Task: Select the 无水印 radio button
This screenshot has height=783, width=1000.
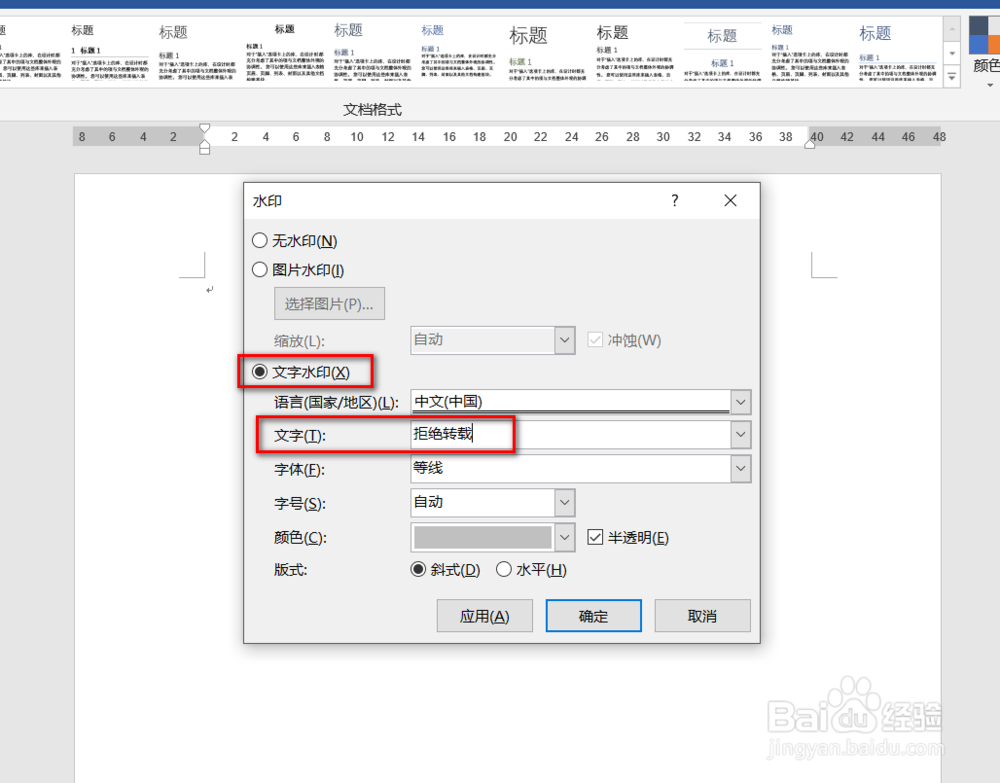Action: (x=258, y=241)
